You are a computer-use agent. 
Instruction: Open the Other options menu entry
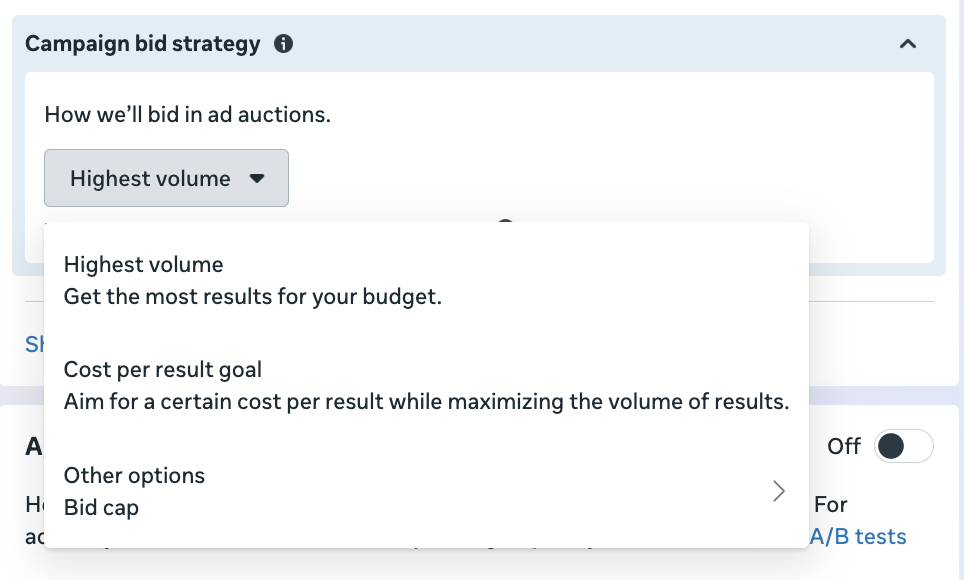click(134, 476)
